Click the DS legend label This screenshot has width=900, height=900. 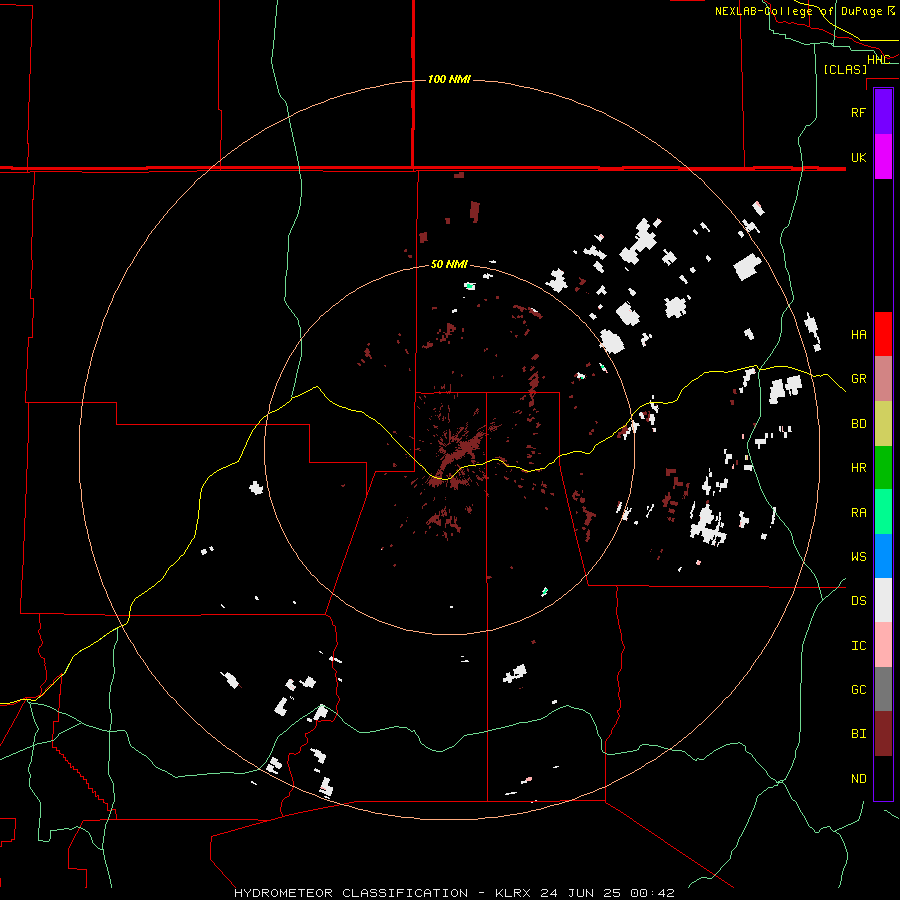(858, 600)
